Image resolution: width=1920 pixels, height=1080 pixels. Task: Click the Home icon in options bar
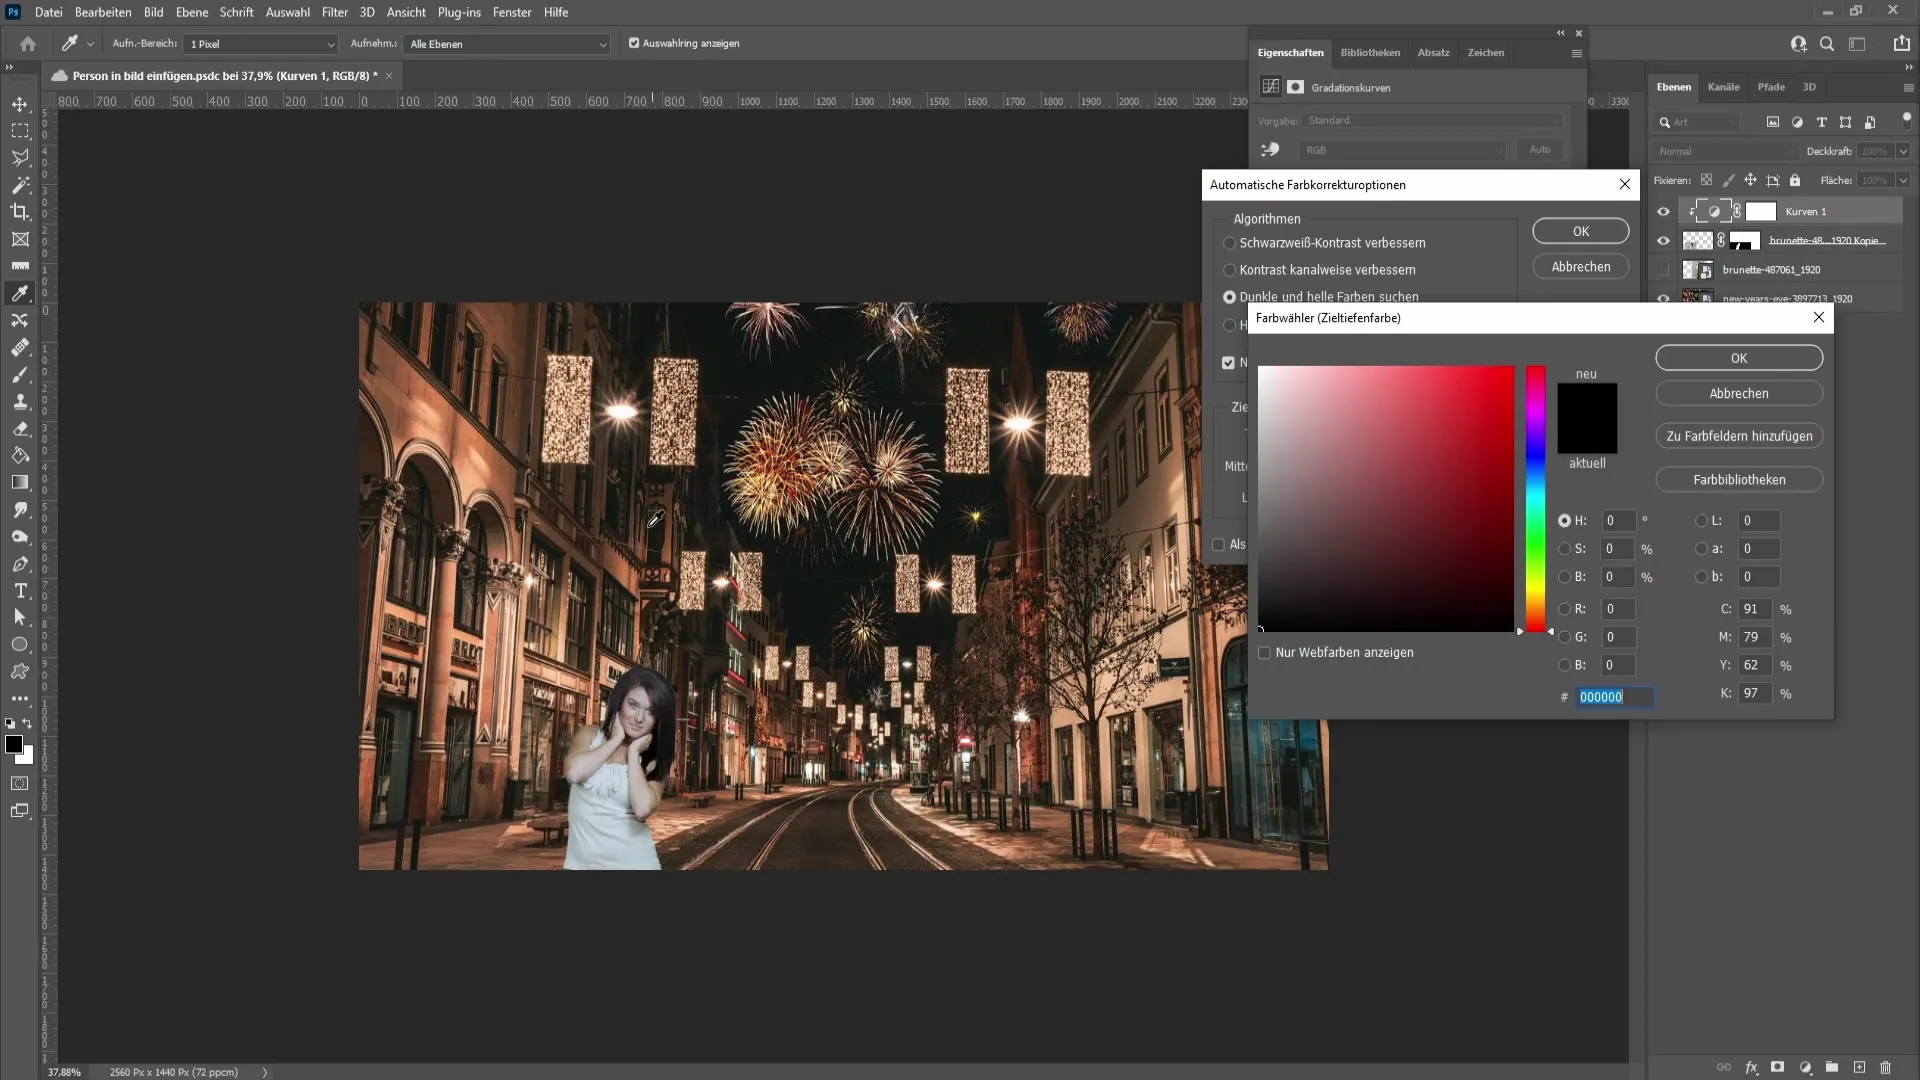28,44
